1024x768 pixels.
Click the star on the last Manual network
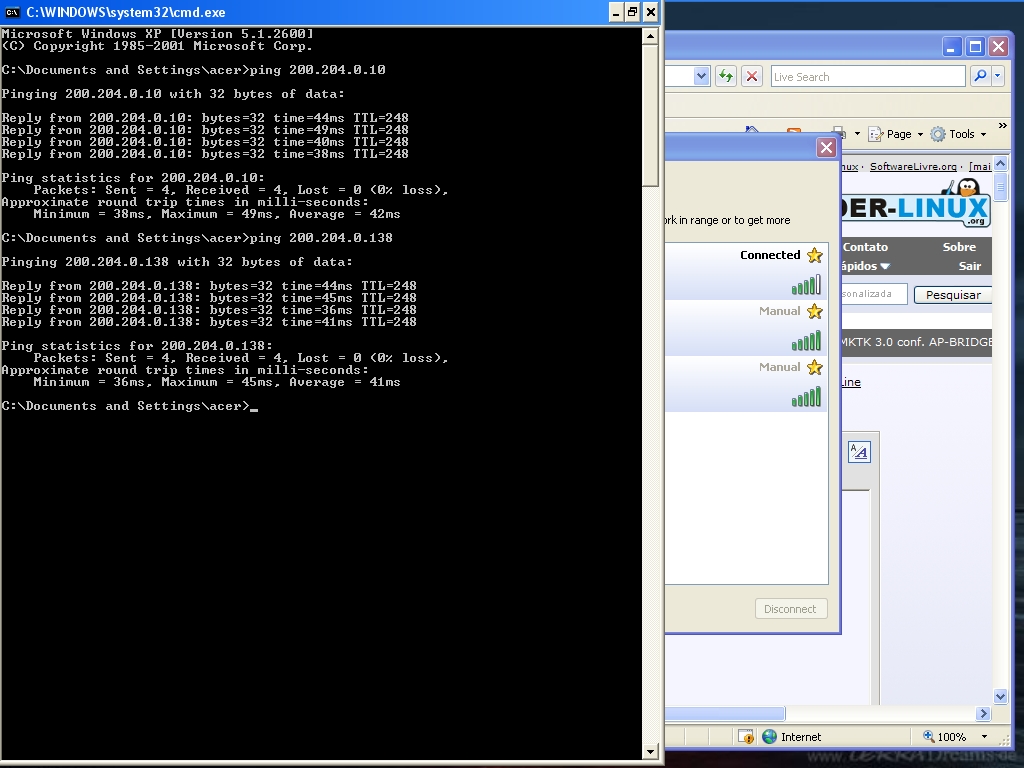[814, 367]
